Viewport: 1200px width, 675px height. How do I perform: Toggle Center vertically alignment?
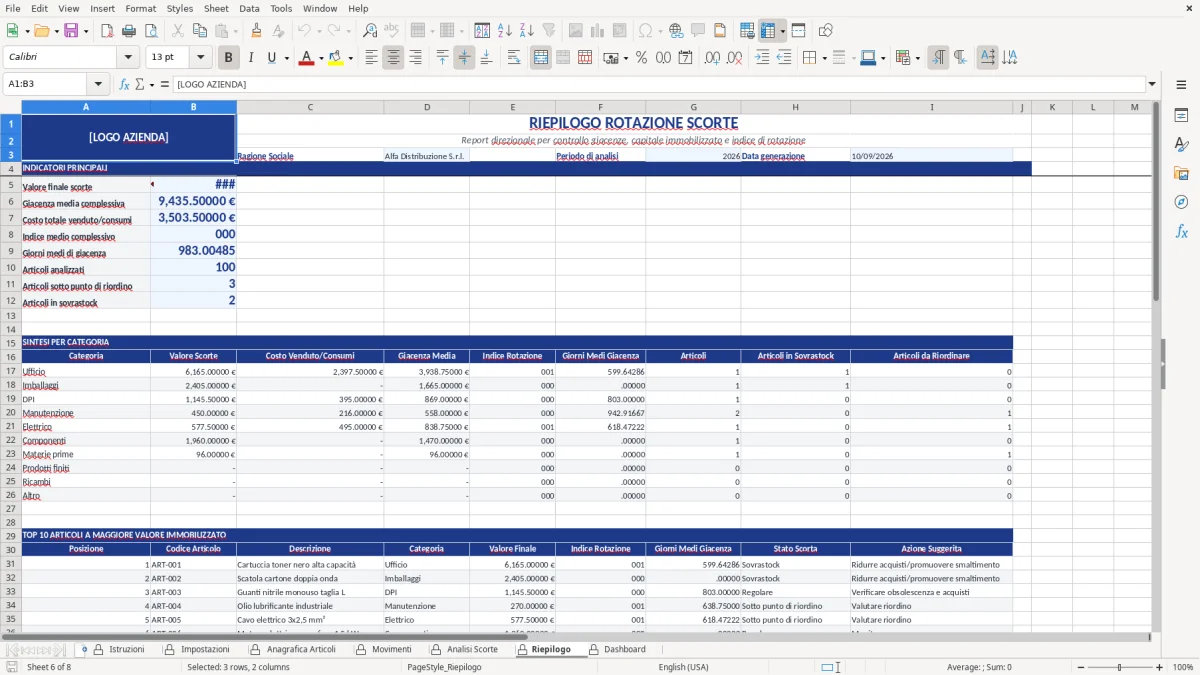click(464, 58)
